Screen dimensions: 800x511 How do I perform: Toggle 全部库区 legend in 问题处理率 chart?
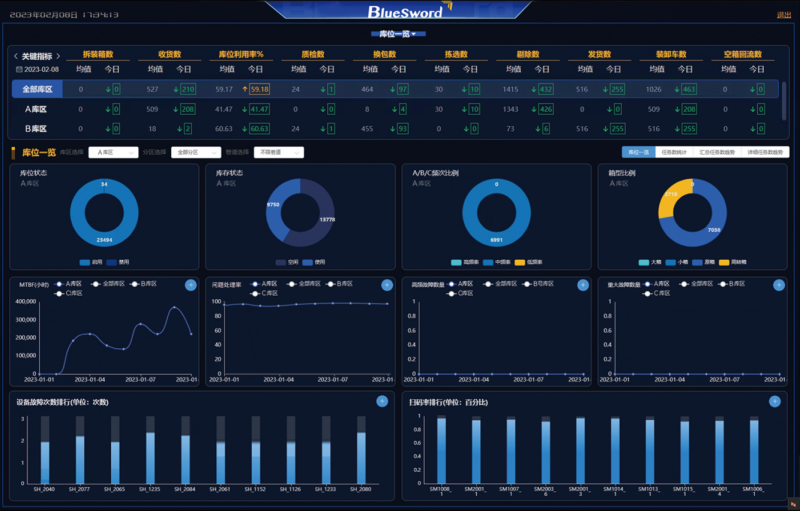click(x=298, y=284)
